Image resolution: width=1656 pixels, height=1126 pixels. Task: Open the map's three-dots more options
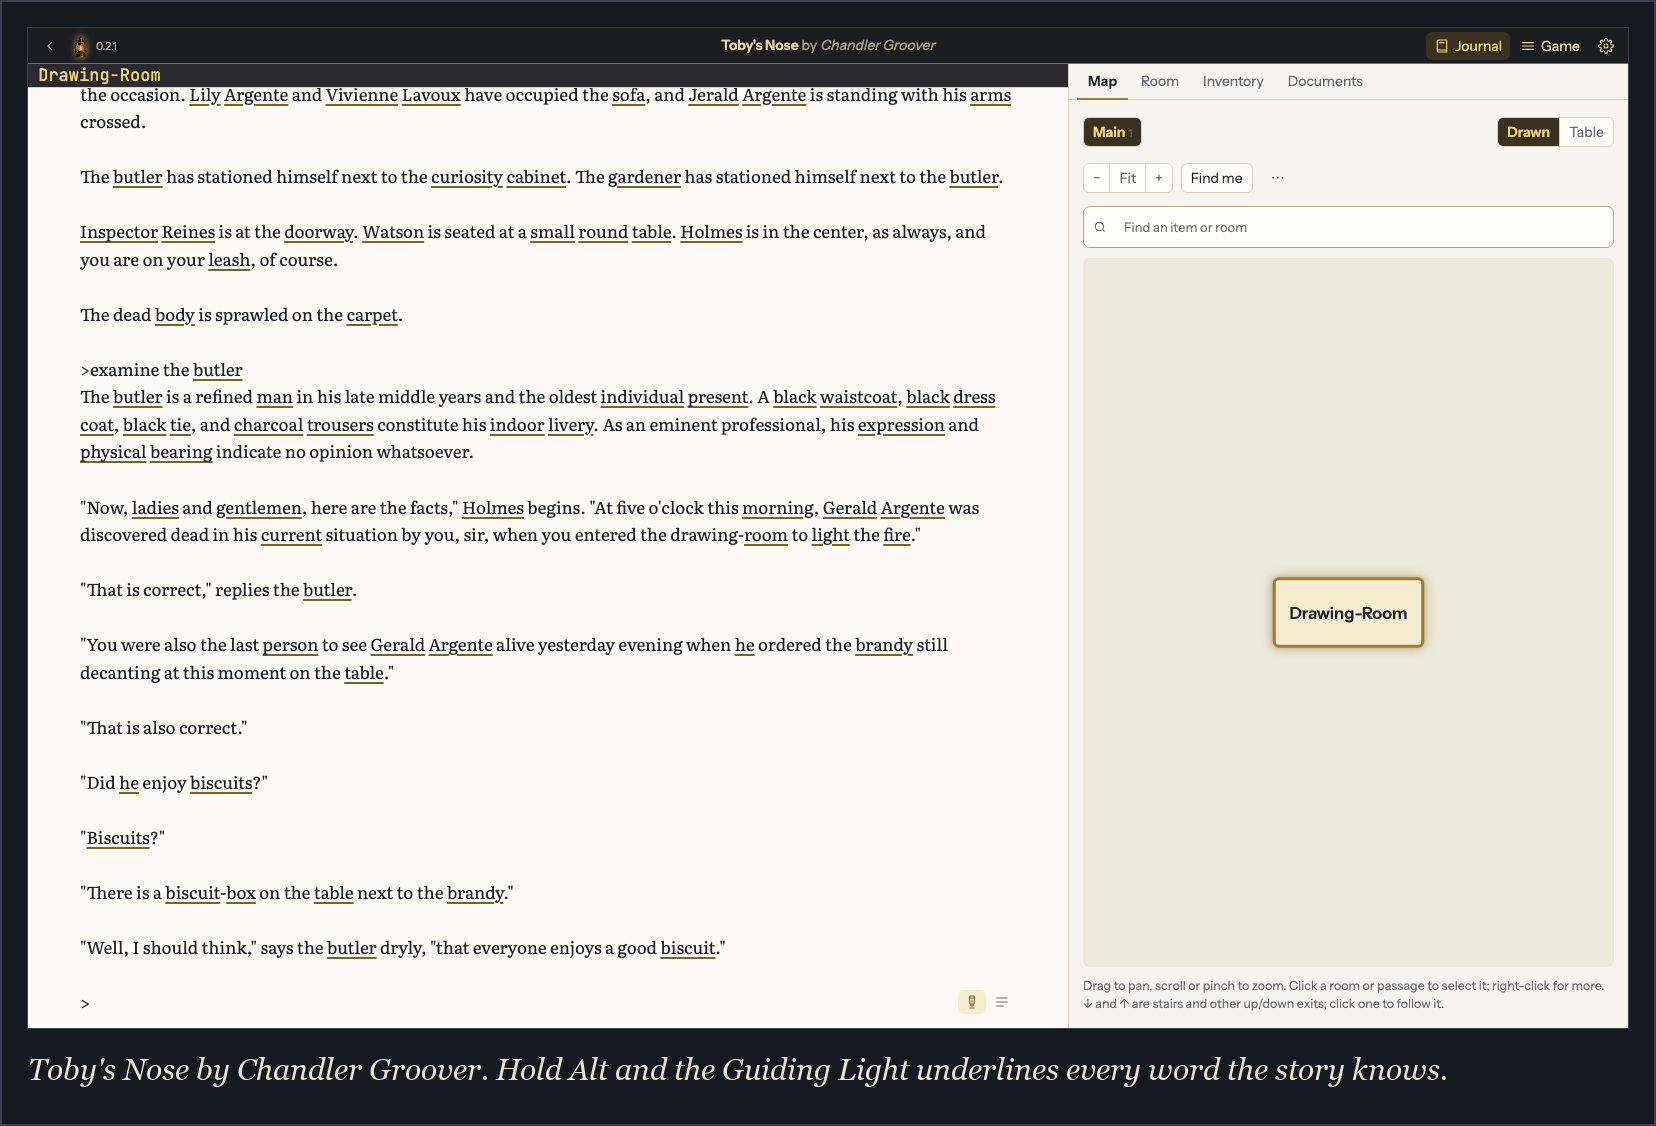coord(1277,178)
